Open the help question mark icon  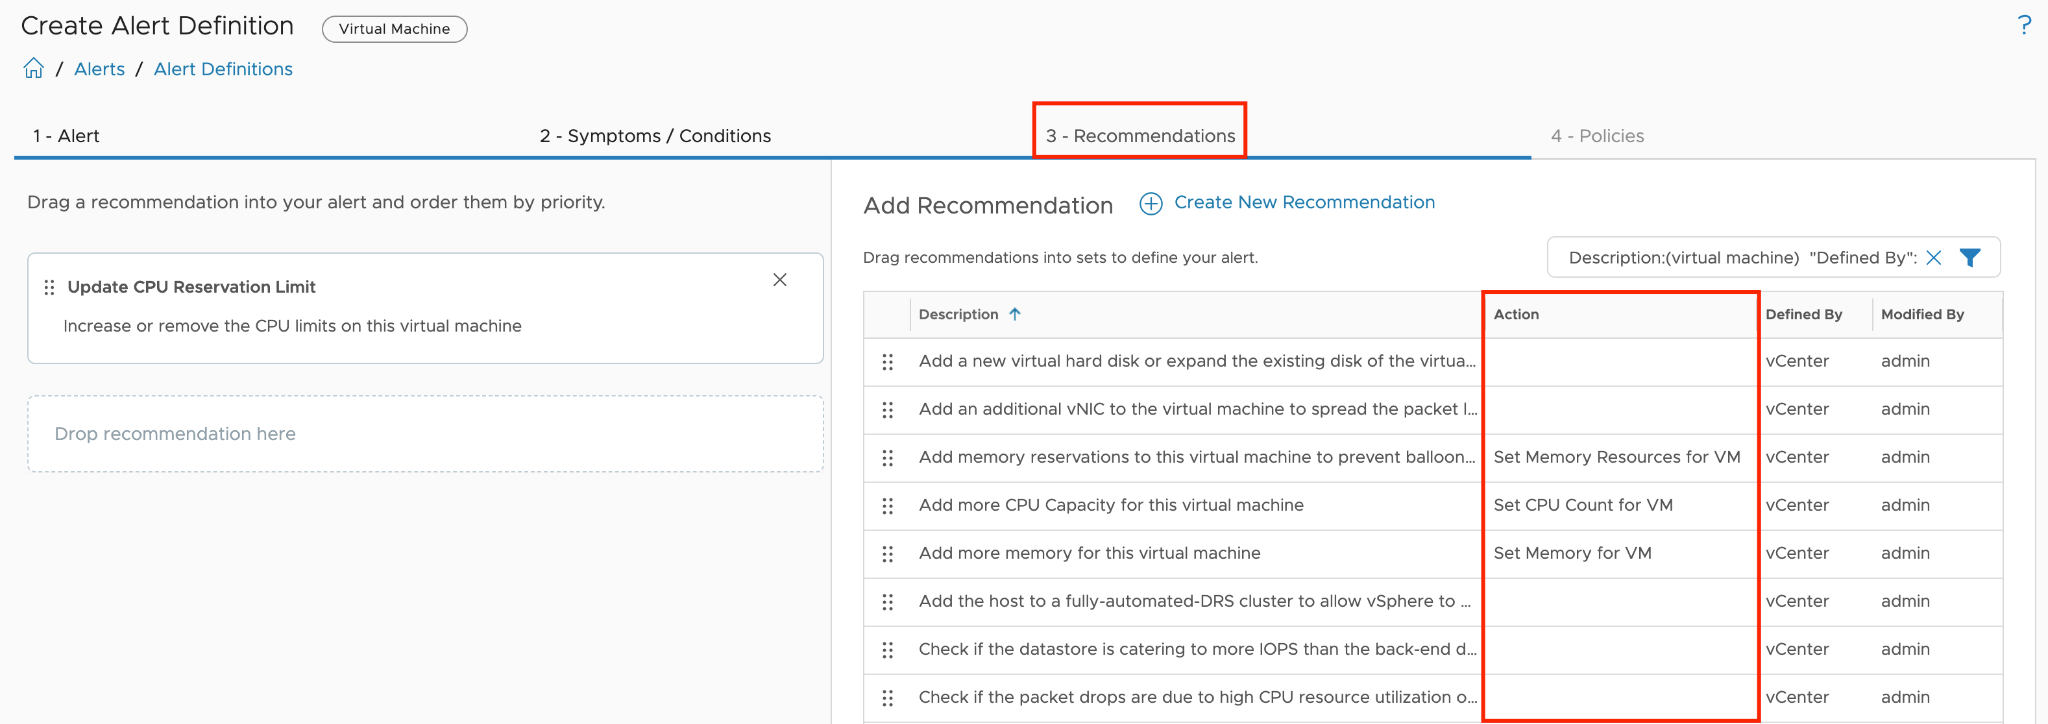(x=2024, y=25)
